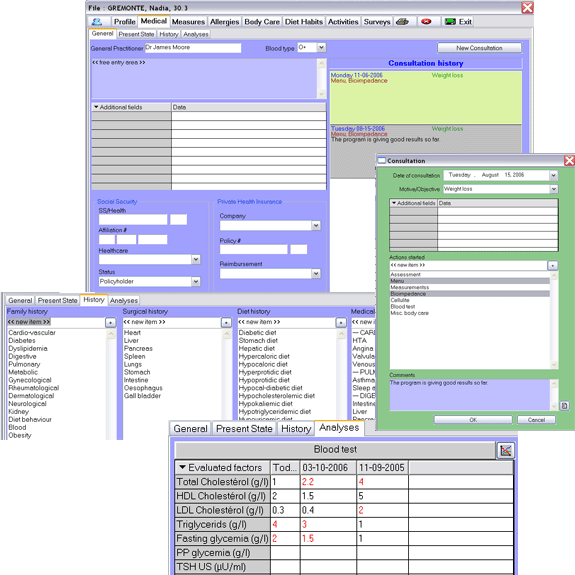Switch to the Body Care tab
This screenshot has width=575, height=575.
point(262,22)
